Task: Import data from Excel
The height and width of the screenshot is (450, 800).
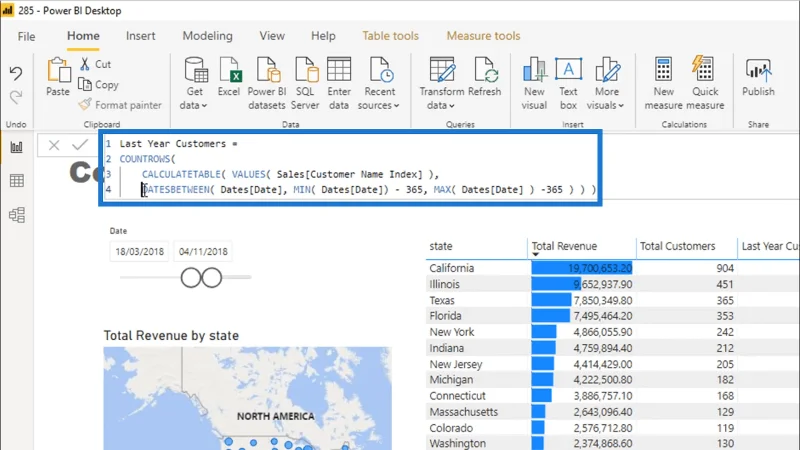Action: (x=229, y=78)
